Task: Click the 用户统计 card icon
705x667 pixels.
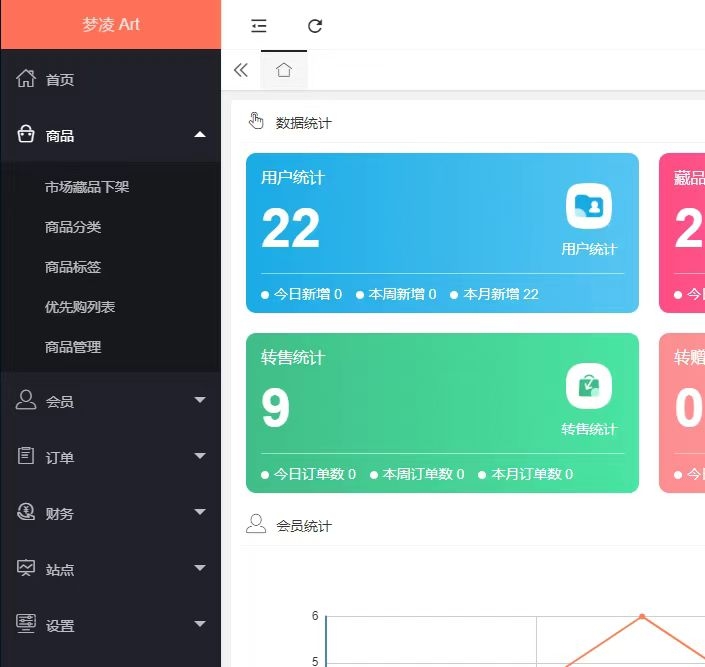Action: point(589,207)
